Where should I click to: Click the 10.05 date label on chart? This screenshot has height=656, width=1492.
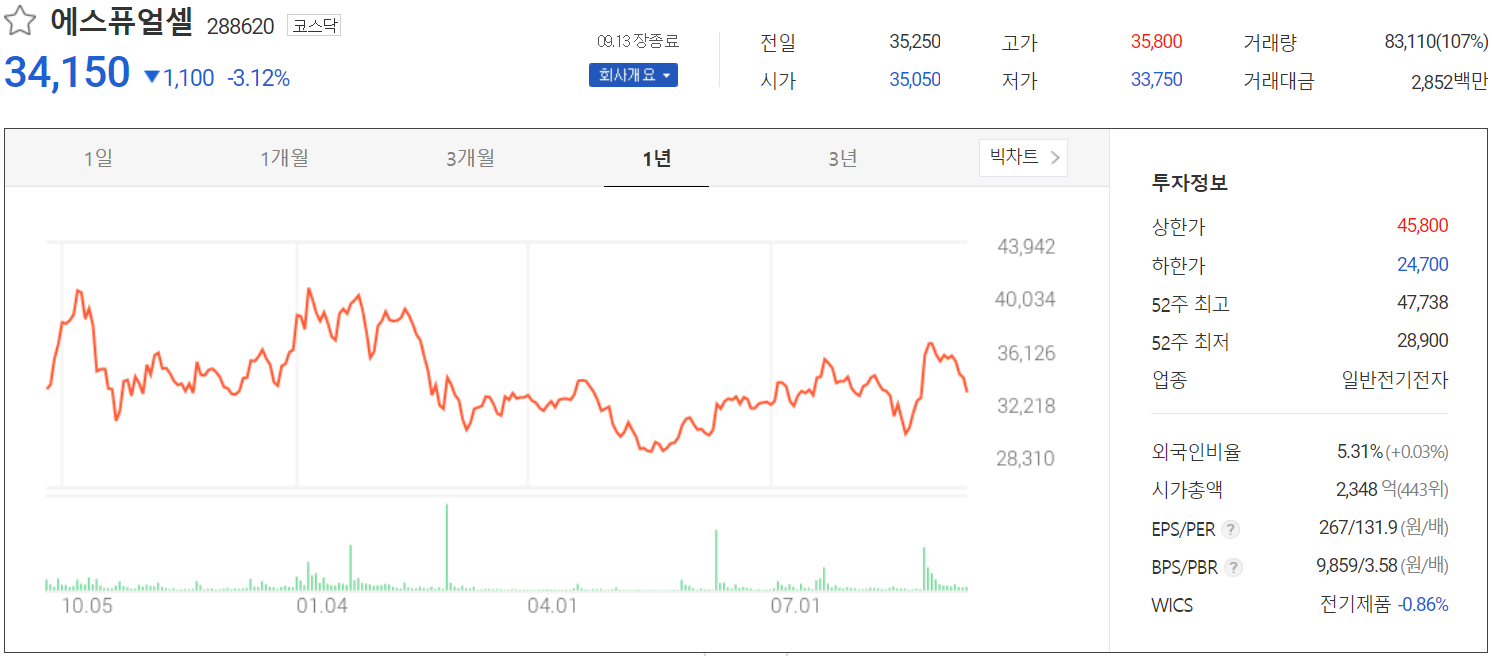[87, 606]
